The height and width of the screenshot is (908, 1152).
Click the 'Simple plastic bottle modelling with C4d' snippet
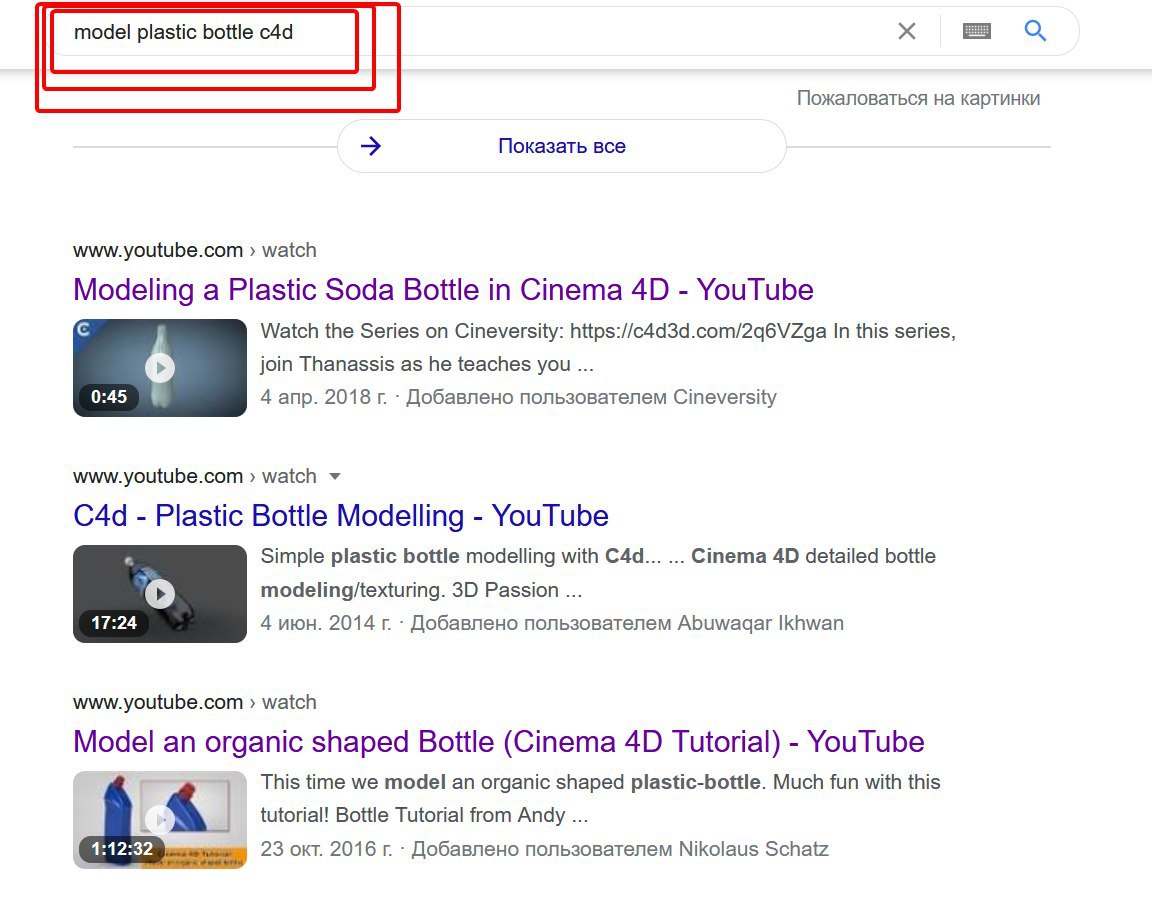(598, 573)
